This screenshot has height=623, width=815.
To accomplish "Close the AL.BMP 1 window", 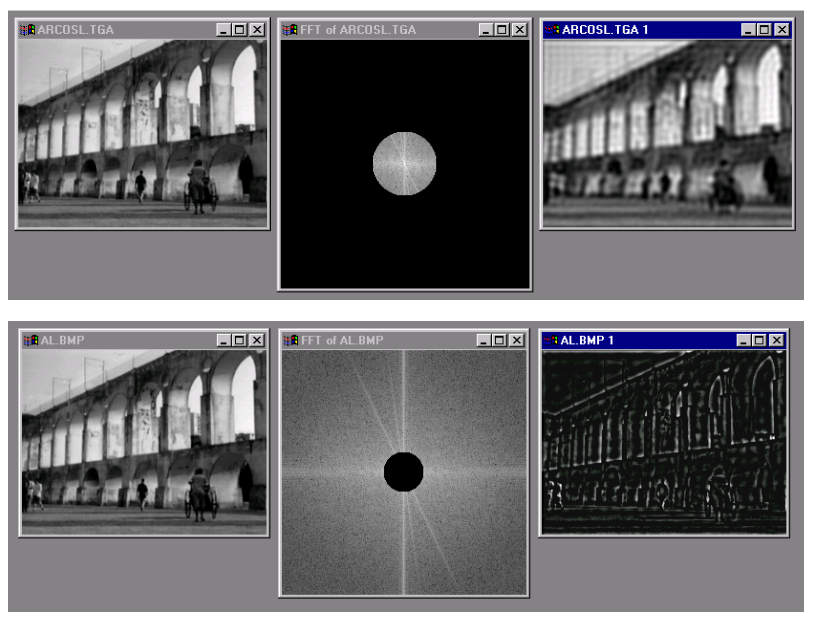I will [x=777, y=340].
